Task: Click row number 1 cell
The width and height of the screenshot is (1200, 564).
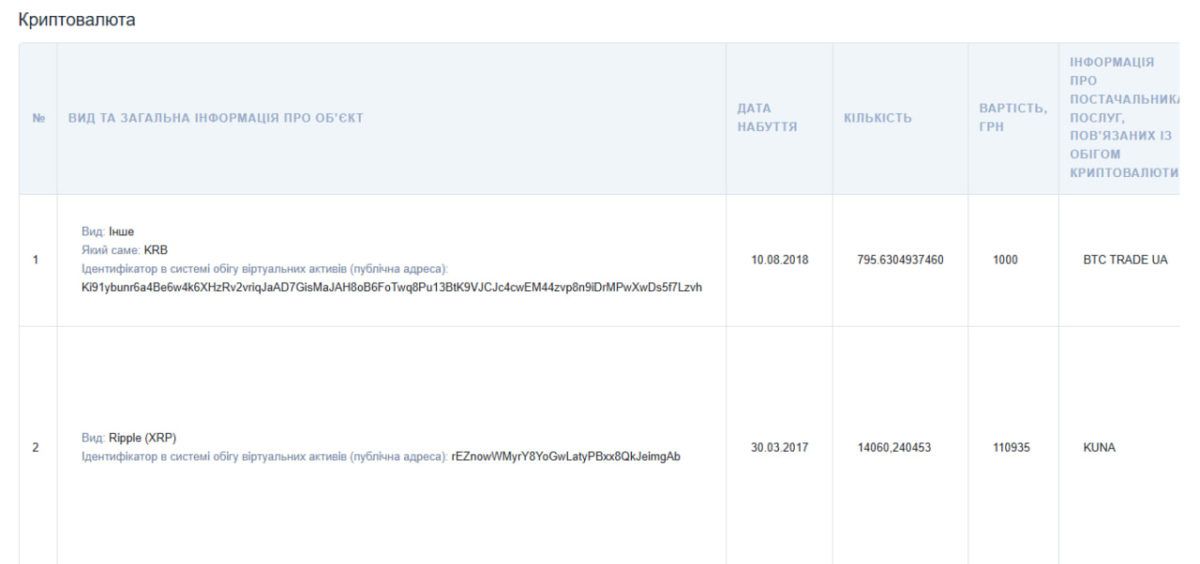Action: tap(36, 259)
